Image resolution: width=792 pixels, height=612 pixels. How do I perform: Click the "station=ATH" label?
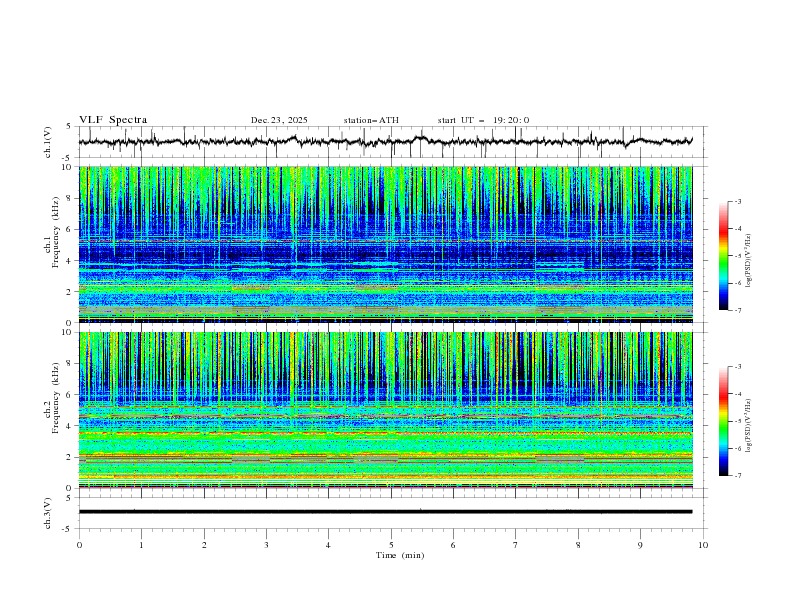[371, 120]
